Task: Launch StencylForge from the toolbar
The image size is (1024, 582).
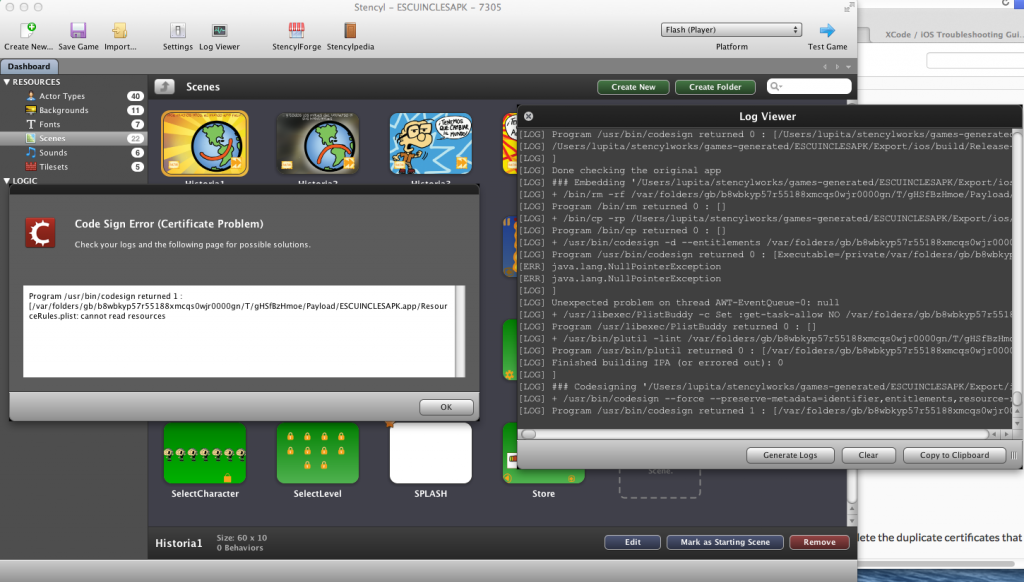Action: [x=296, y=30]
